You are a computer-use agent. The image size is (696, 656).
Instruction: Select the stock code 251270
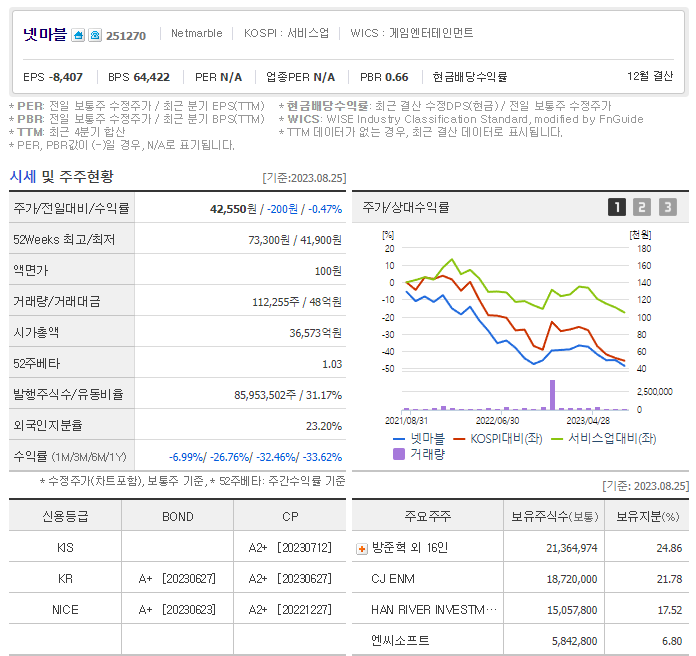tap(126, 36)
